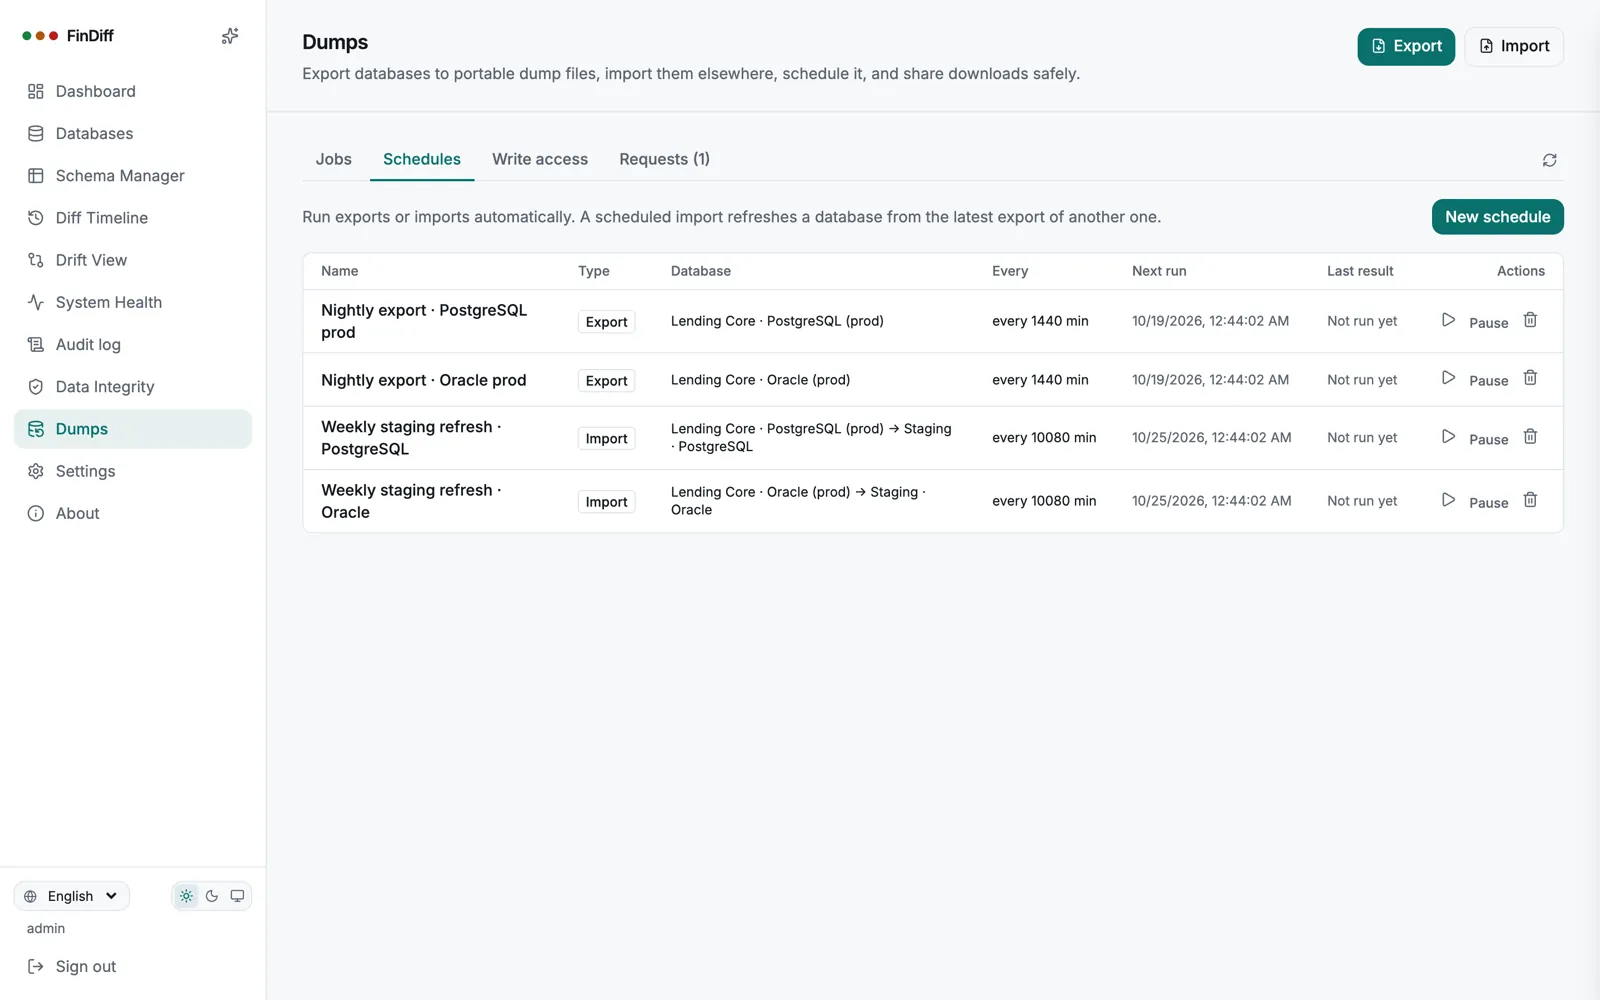Switch to light theme
This screenshot has width=1600, height=1000.
pos(186,896)
